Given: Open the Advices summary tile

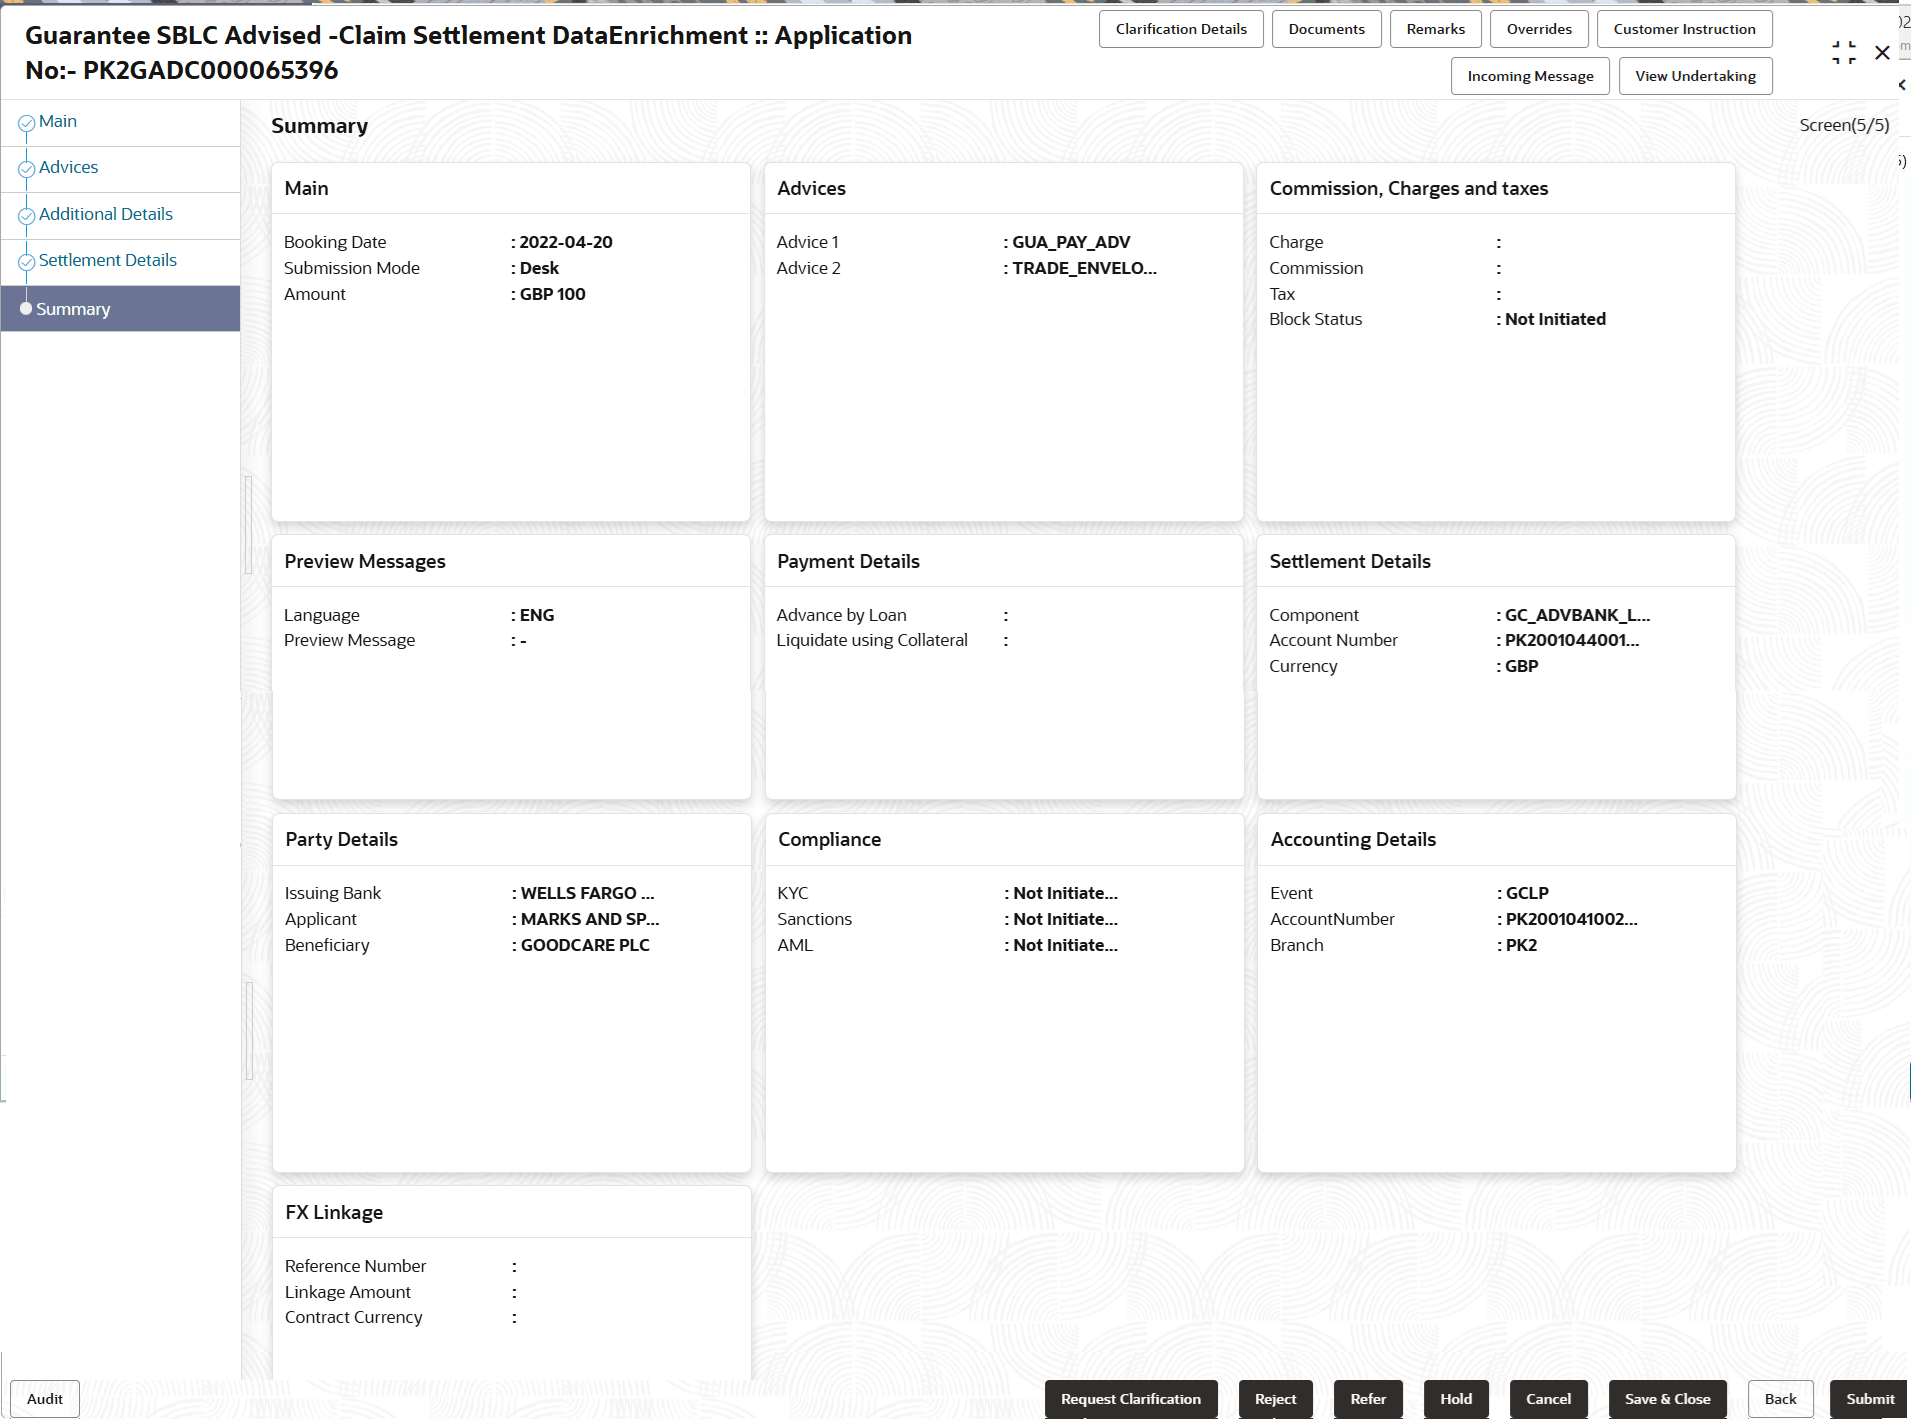Looking at the screenshot, I should (1004, 342).
